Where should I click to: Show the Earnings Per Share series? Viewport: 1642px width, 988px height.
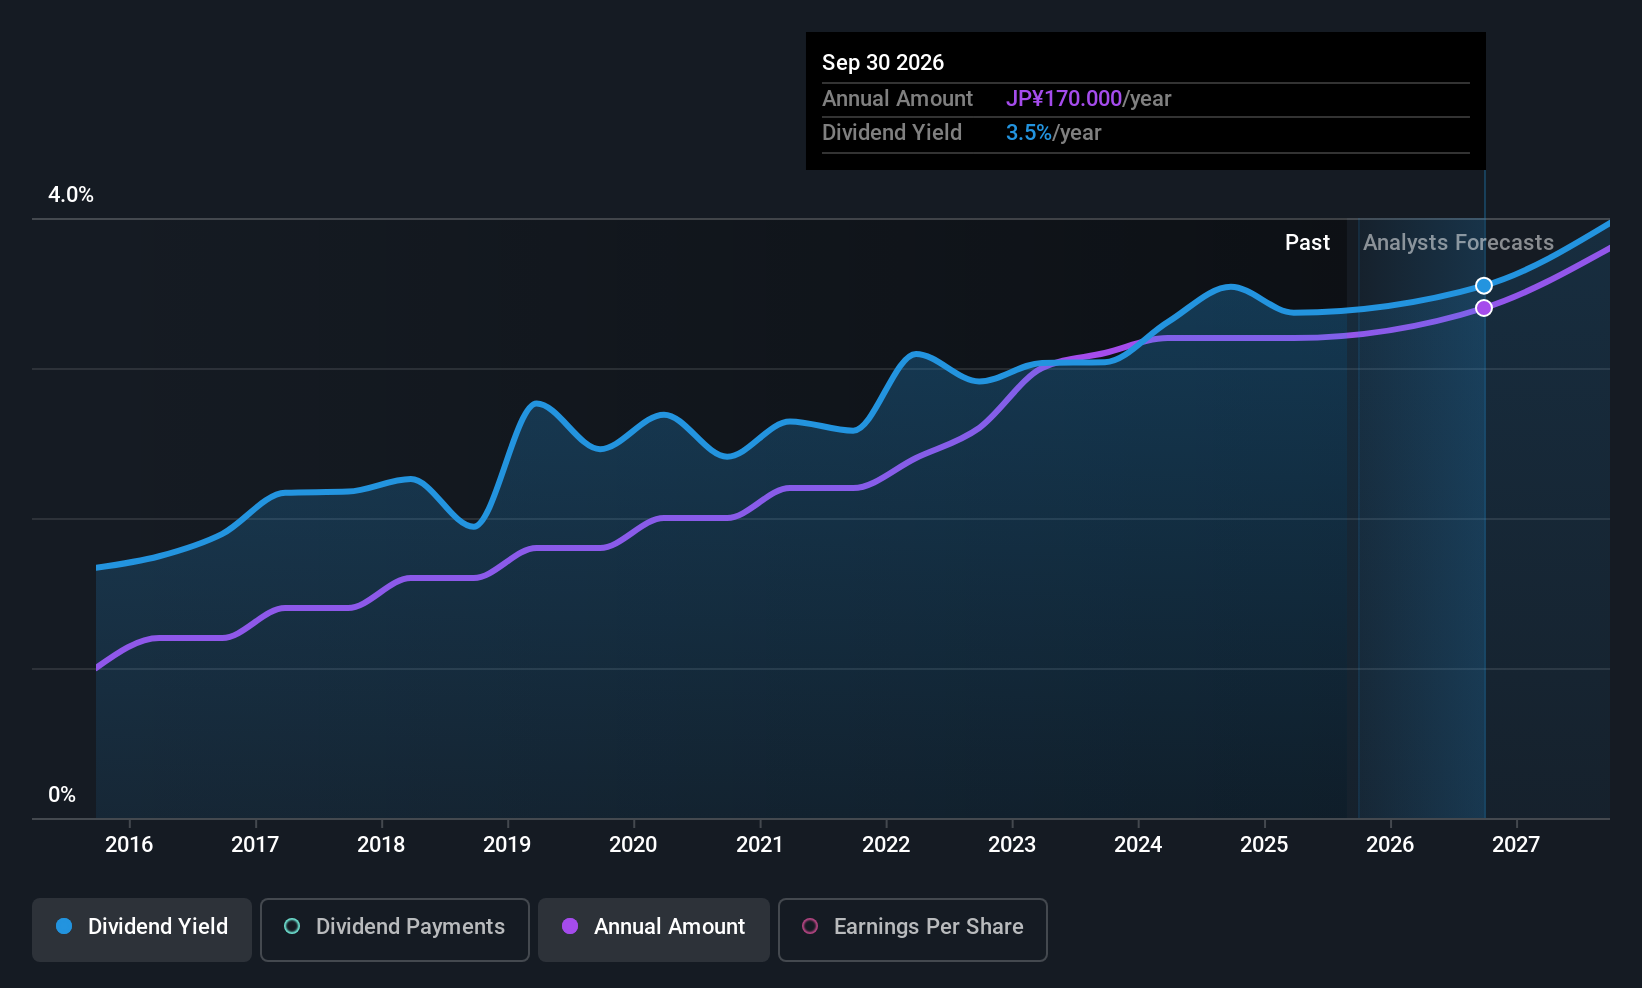click(912, 927)
